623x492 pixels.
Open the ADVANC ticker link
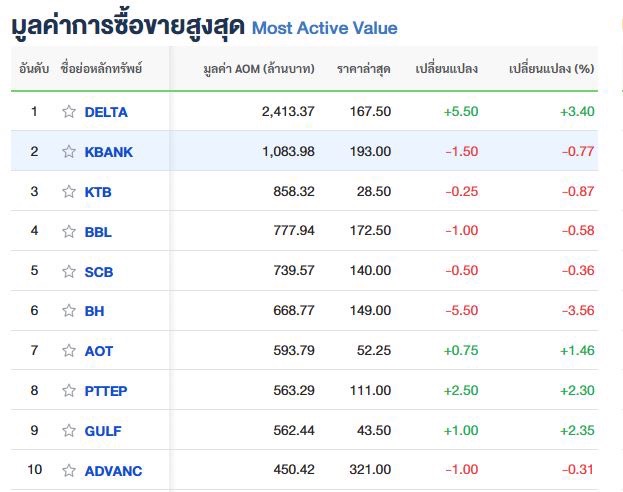(x=114, y=470)
